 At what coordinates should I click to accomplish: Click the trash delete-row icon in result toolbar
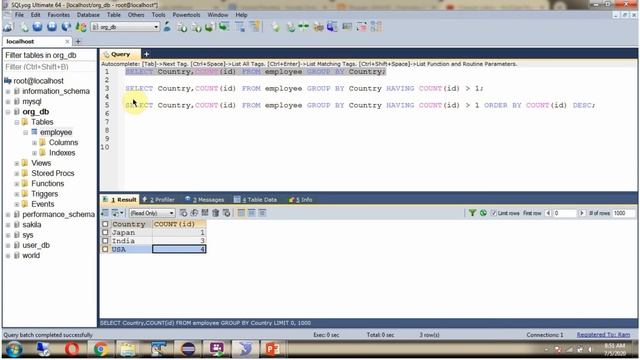point(216,213)
